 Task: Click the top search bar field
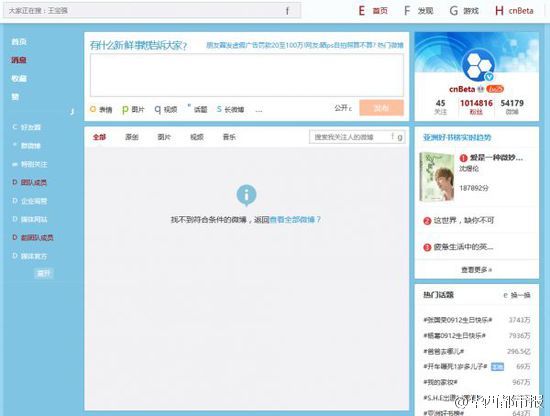(x=152, y=11)
